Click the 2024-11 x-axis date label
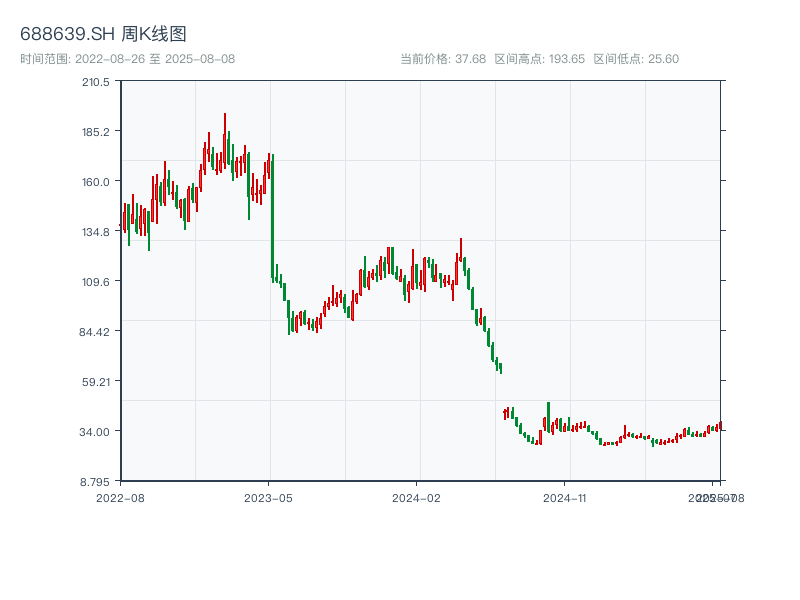The height and width of the screenshot is (600, 800). tap(565, 497)
